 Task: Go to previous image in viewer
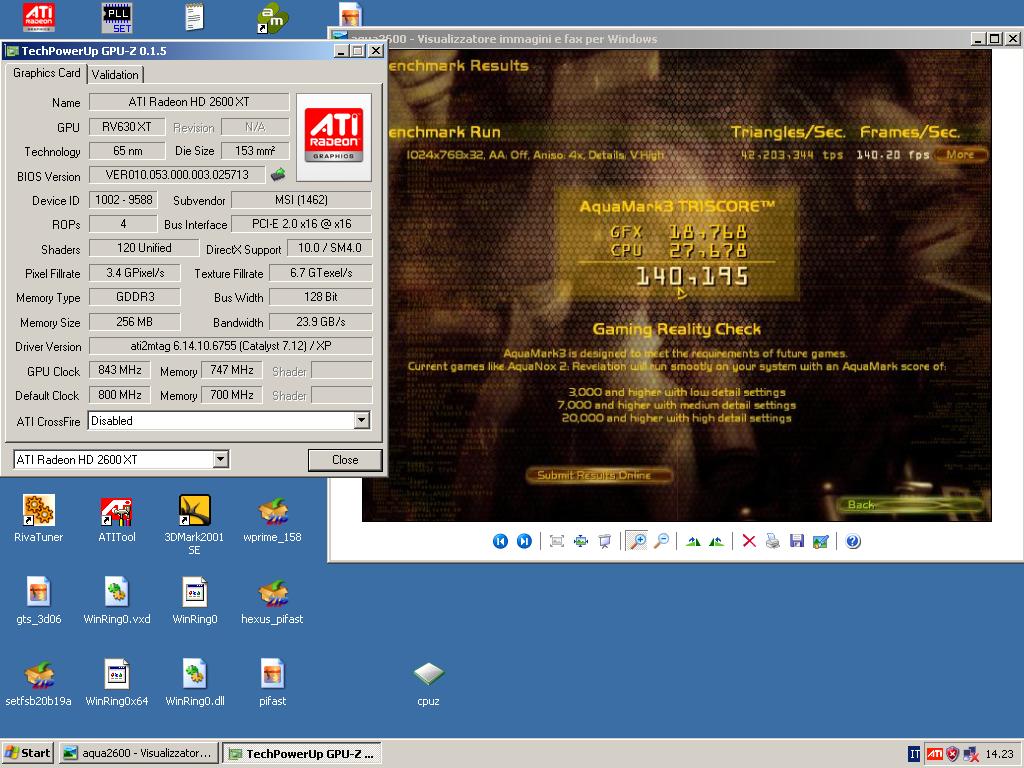point(500,541)
